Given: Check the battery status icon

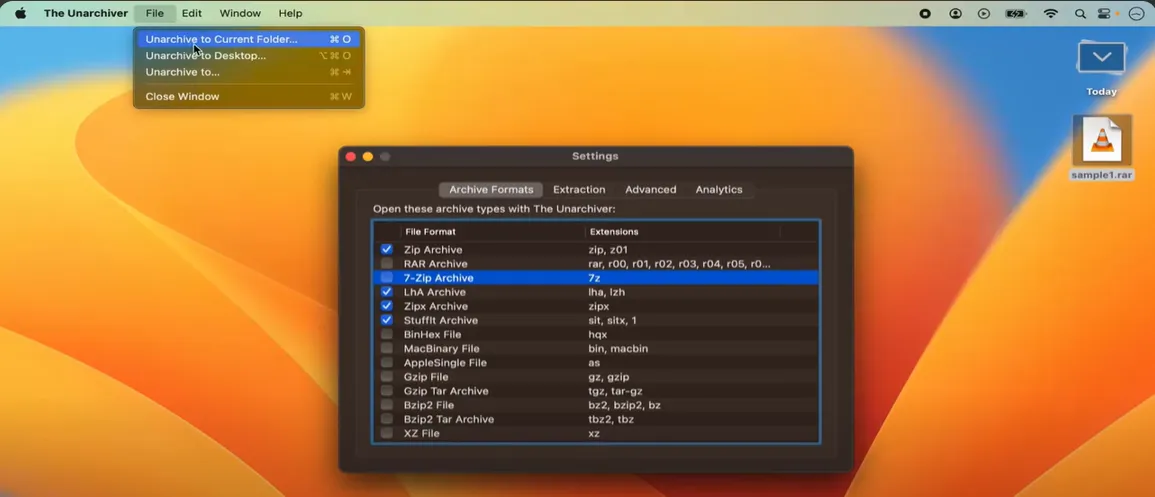Looking at the screenshot, I should click(1017, 13).
